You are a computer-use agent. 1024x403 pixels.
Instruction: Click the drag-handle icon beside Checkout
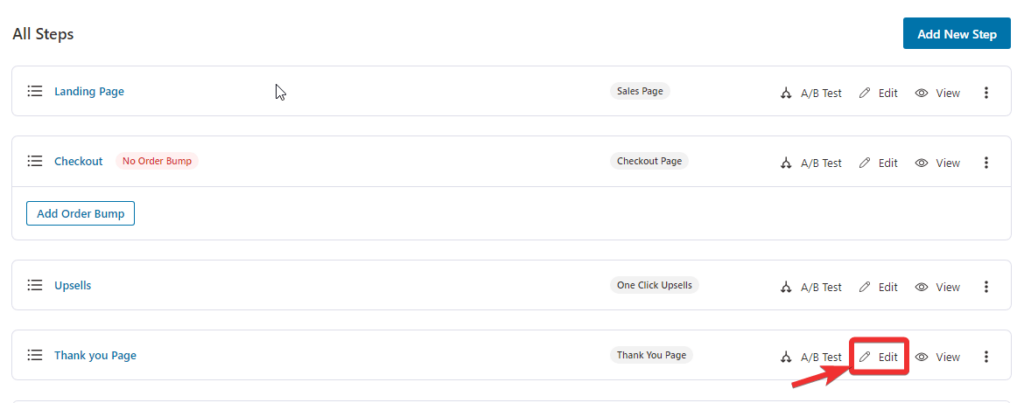(x=35, y=161)
